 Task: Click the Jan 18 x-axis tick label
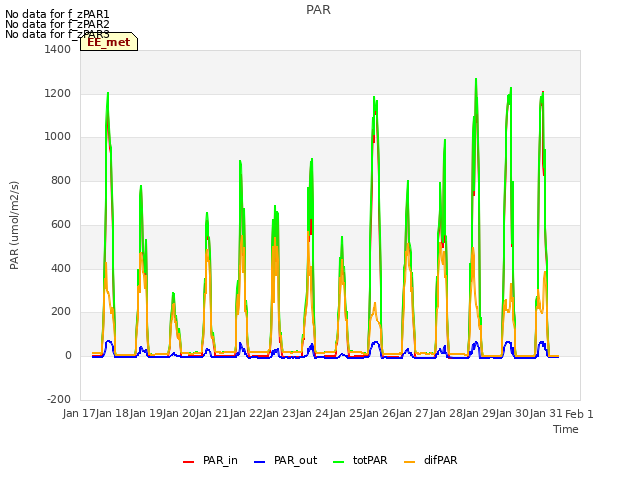pos(113,413)
